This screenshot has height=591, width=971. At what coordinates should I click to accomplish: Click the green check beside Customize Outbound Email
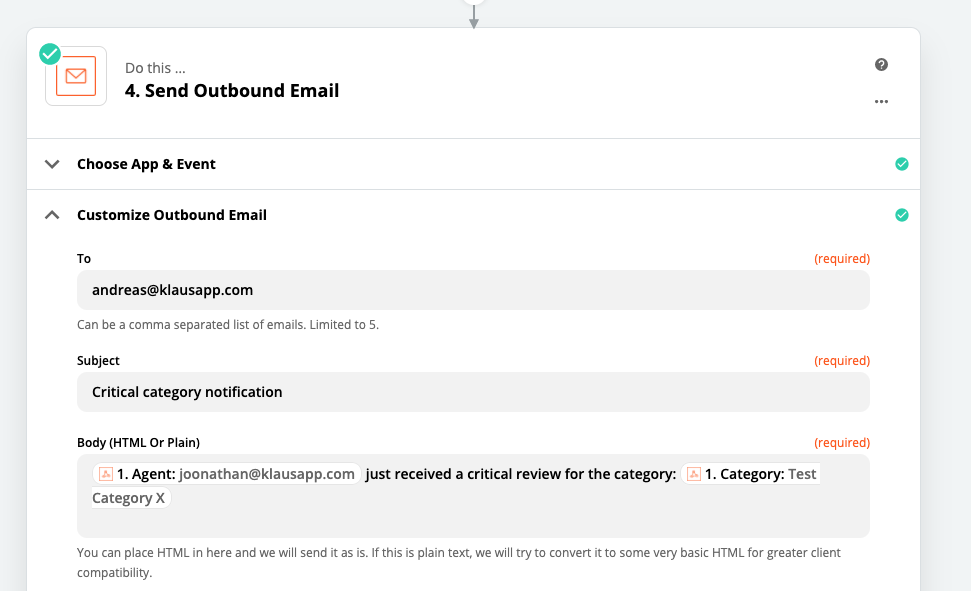[902, 215]
